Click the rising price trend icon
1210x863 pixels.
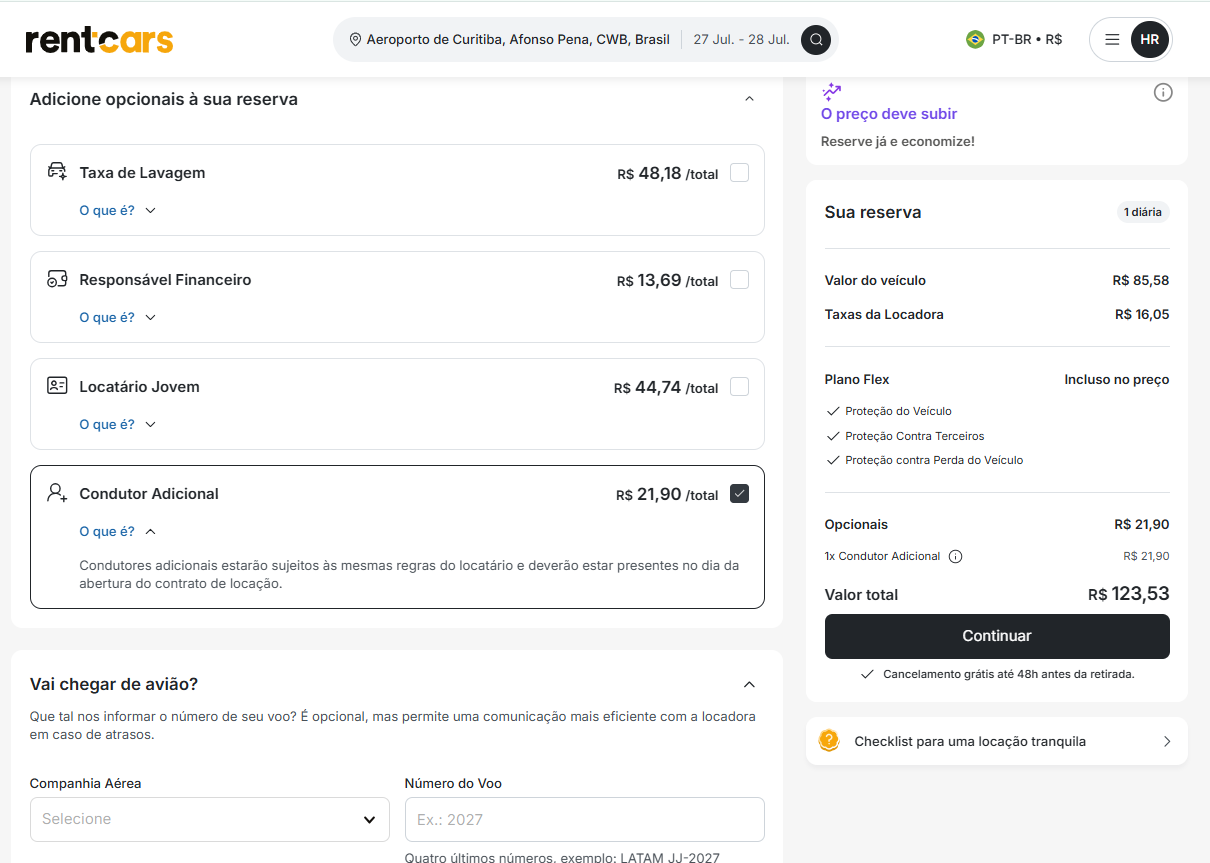point(831,92)
